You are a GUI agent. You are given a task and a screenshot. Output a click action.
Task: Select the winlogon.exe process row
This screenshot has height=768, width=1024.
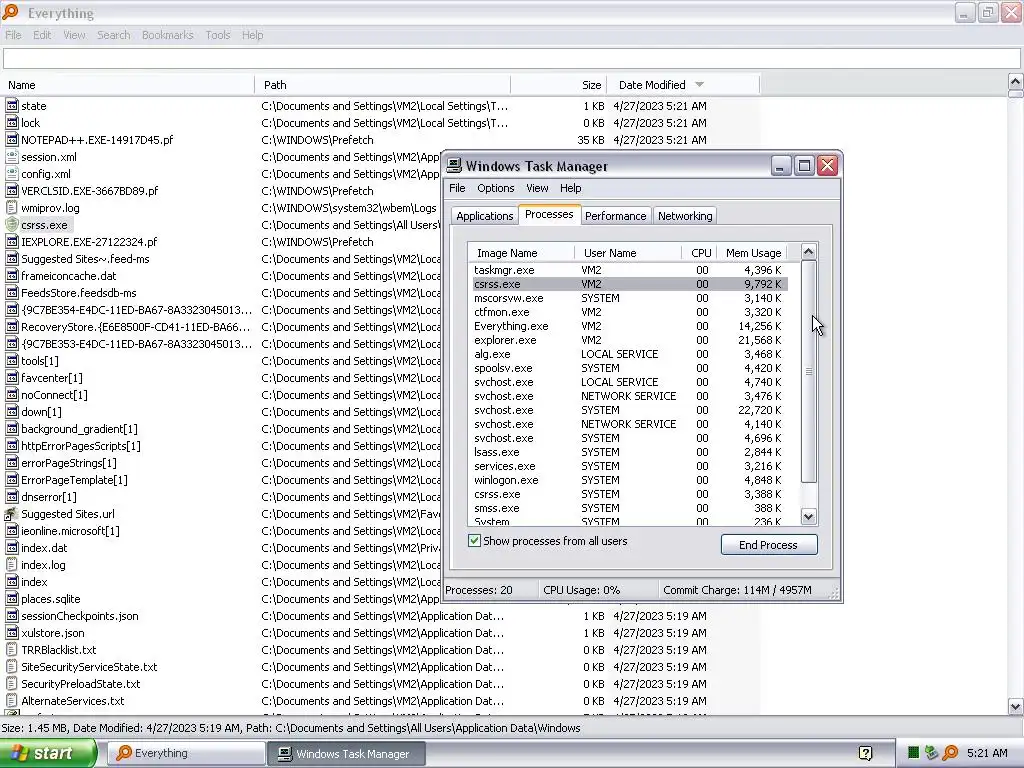click(630, 480)
